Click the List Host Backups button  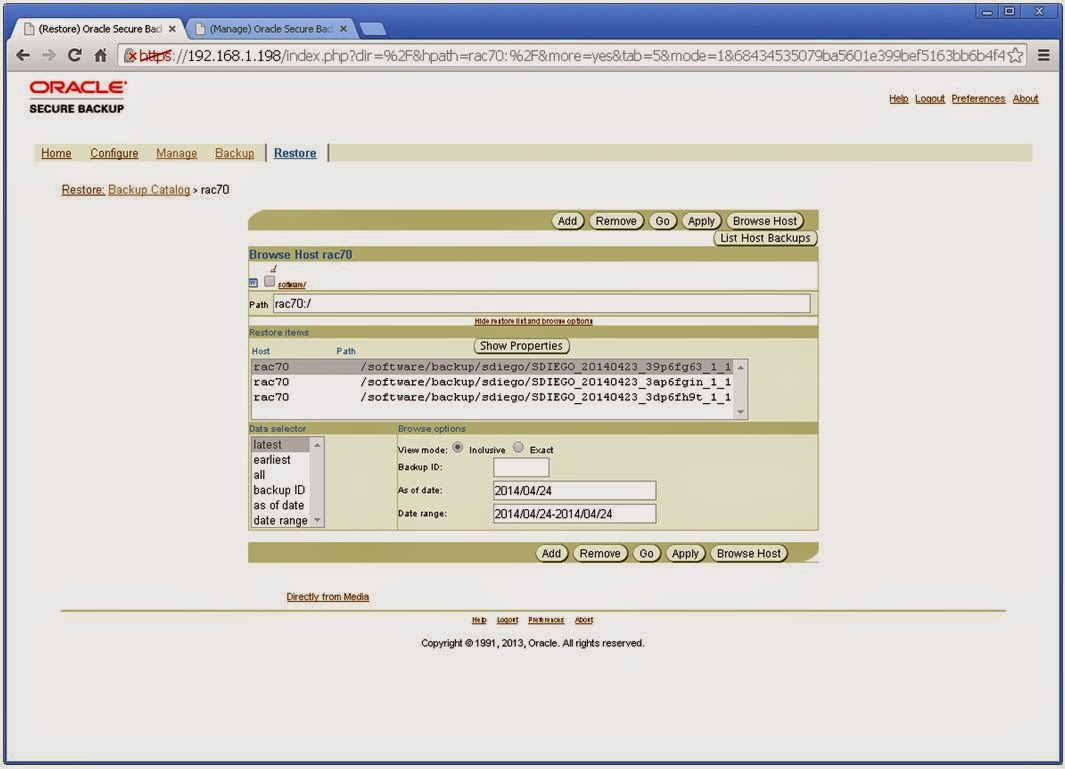[765, 238]
